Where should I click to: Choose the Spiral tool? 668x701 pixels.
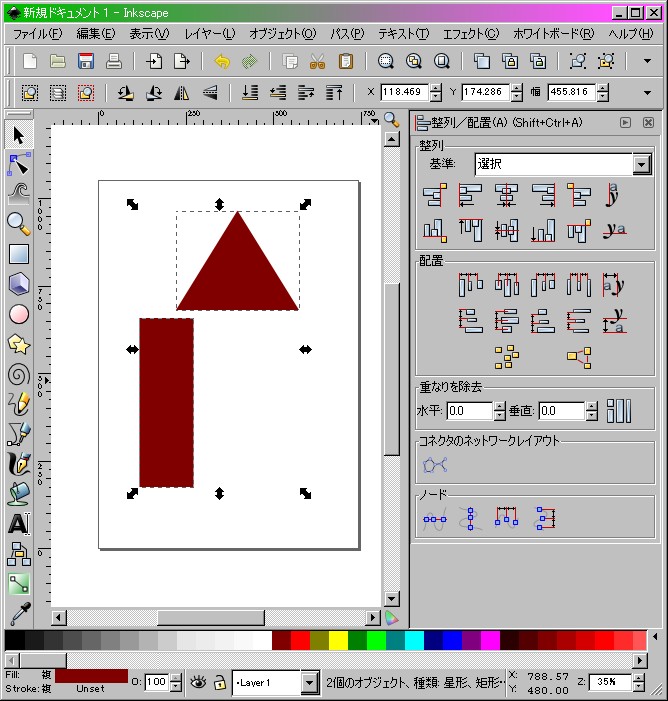tap(19, 375)
